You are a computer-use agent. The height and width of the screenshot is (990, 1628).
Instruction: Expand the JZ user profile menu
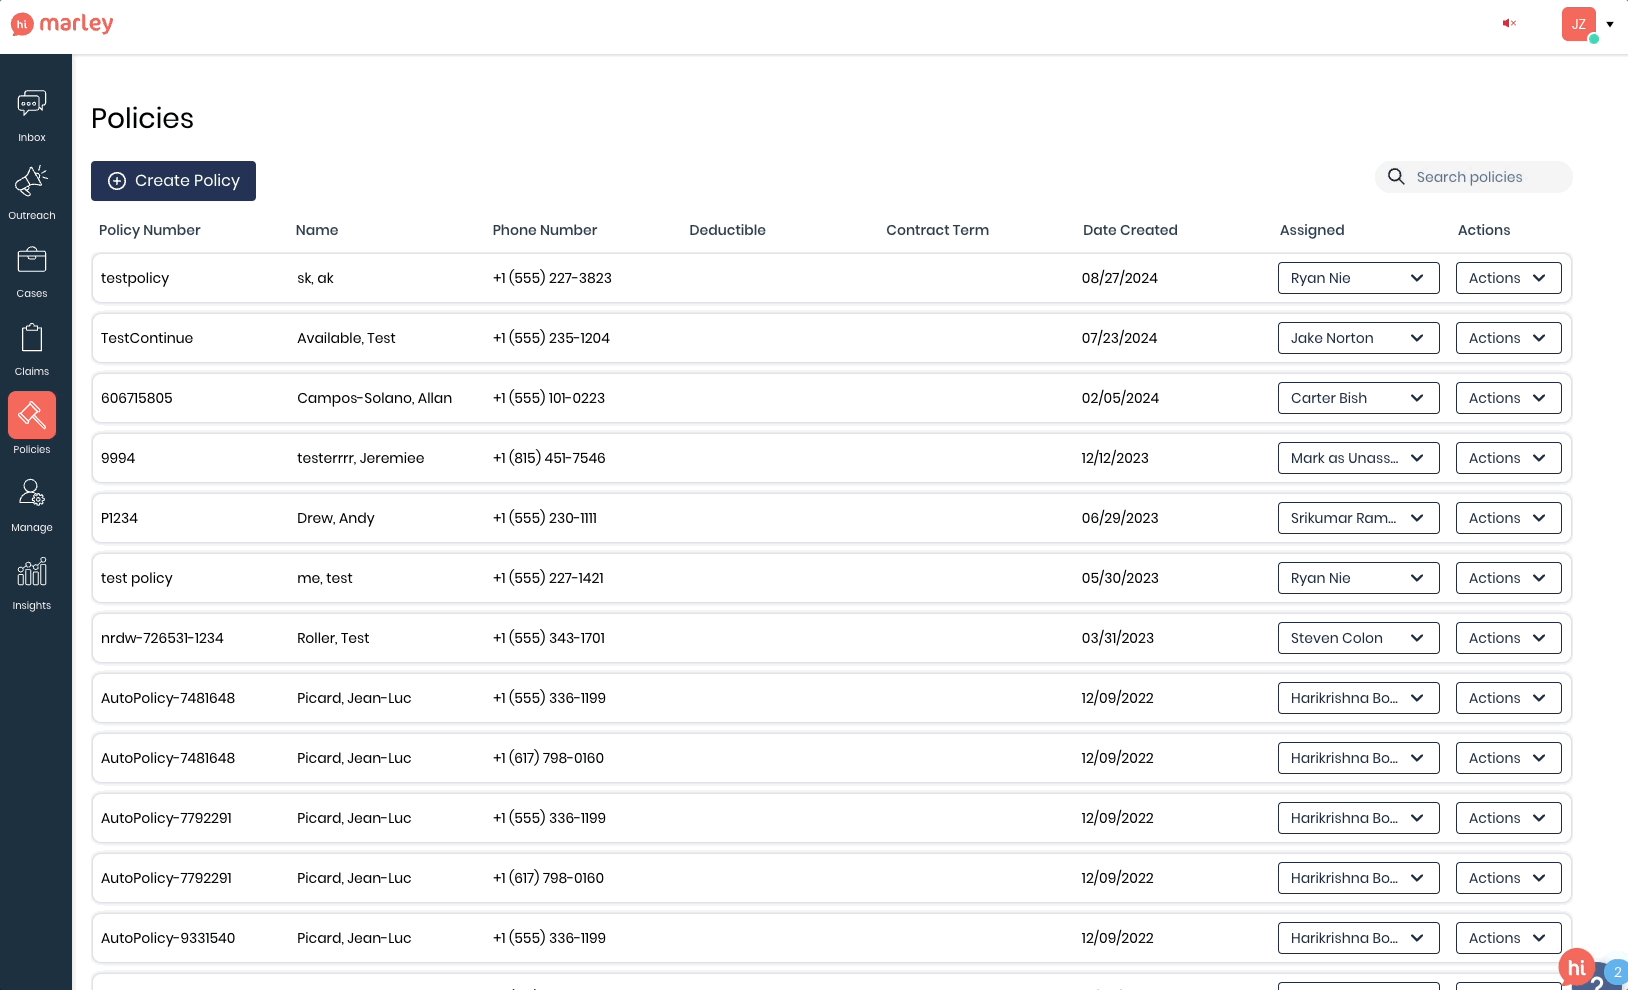(x=1588, y=24)
